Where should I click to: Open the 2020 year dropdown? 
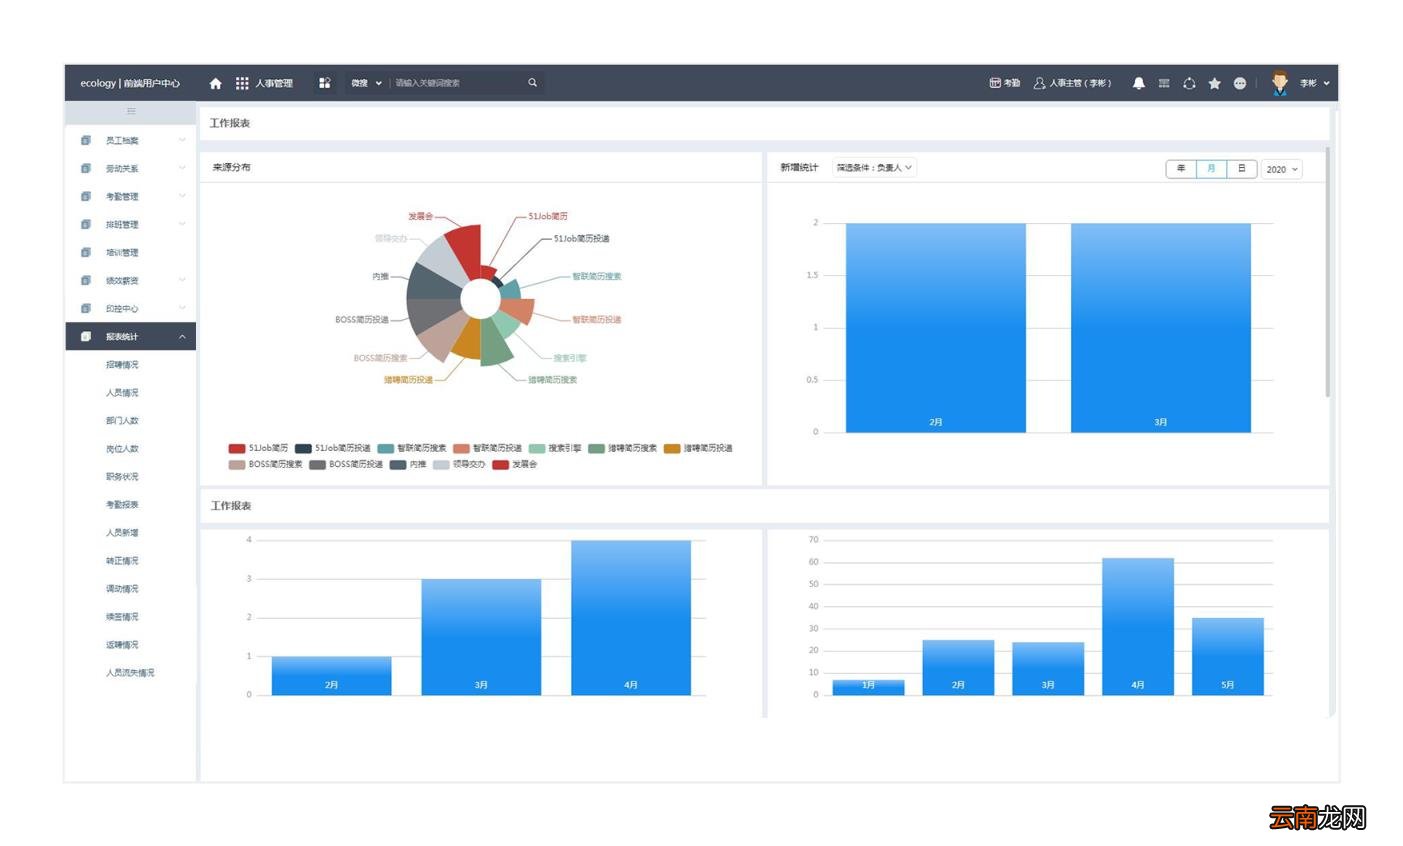click(x=1281, y=169)
